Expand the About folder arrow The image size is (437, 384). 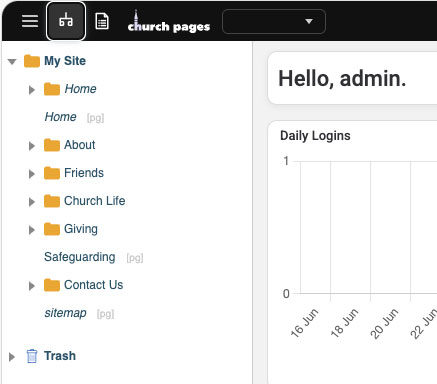coord(32,146)
